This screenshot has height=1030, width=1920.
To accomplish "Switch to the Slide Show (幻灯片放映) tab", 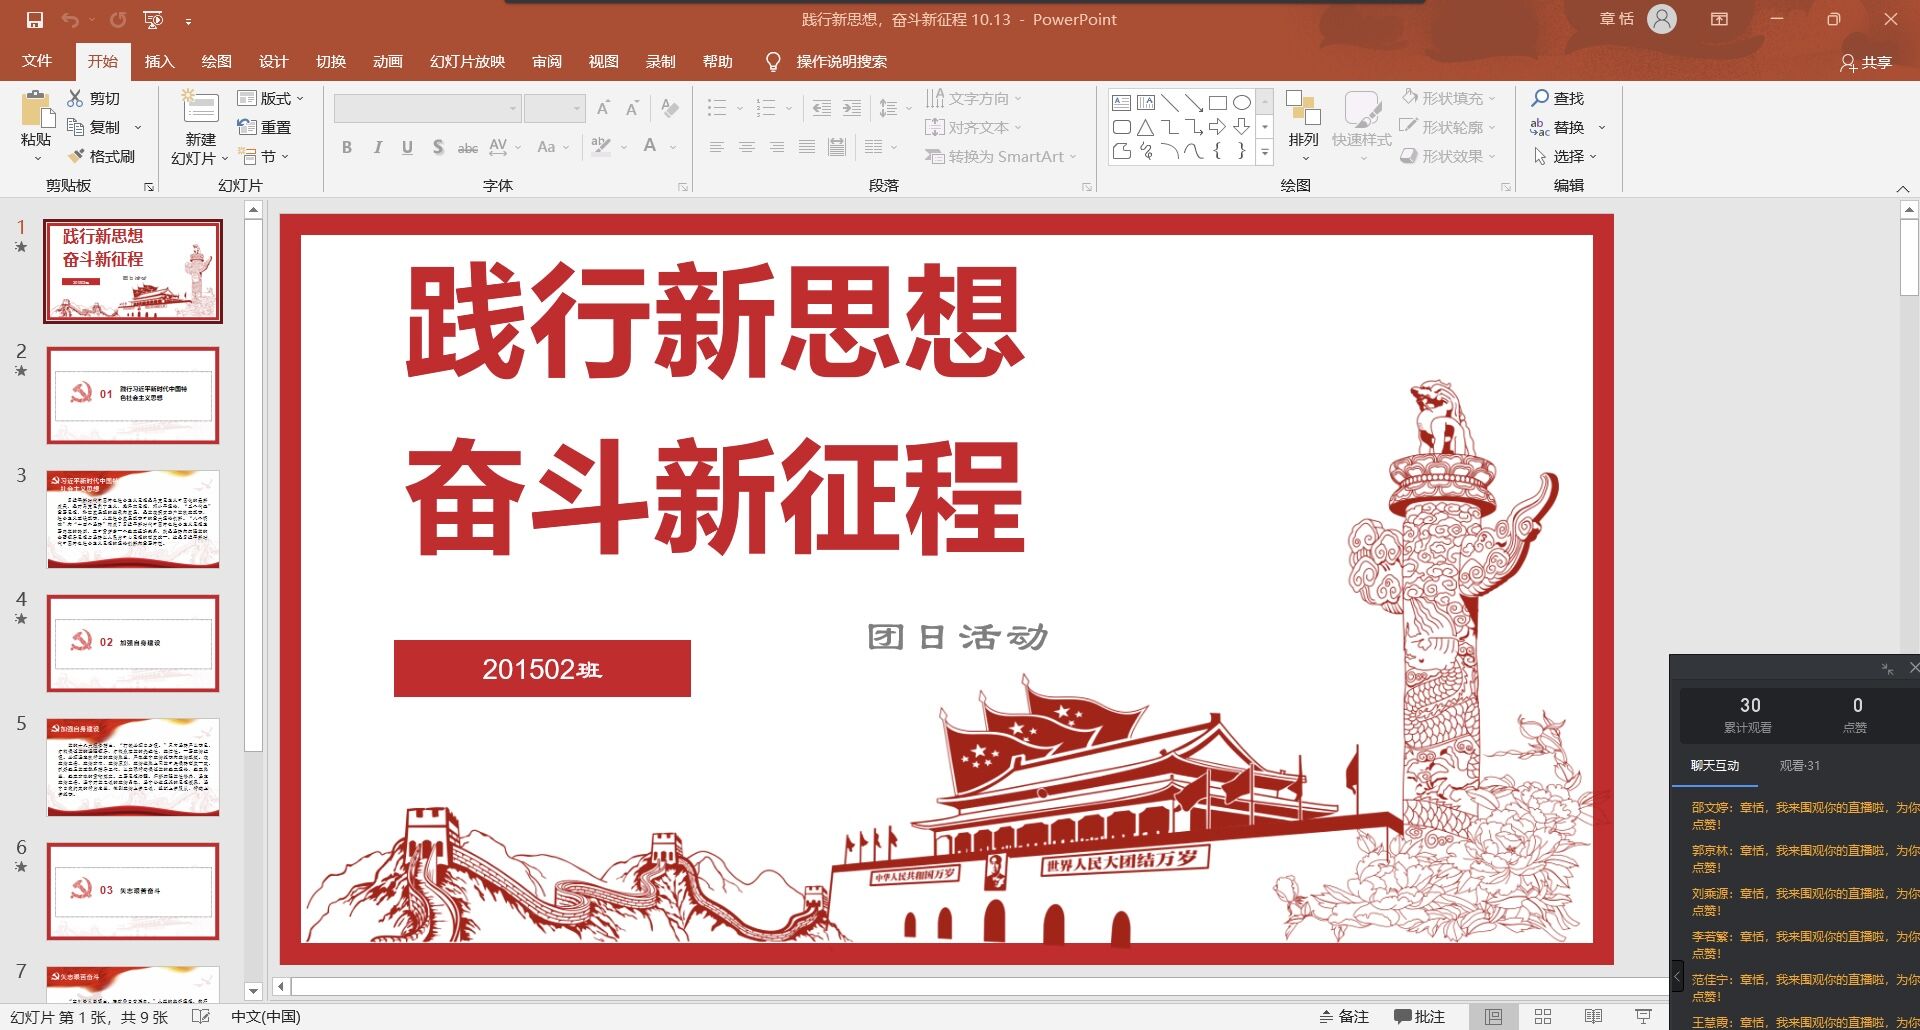I will 467,61.
